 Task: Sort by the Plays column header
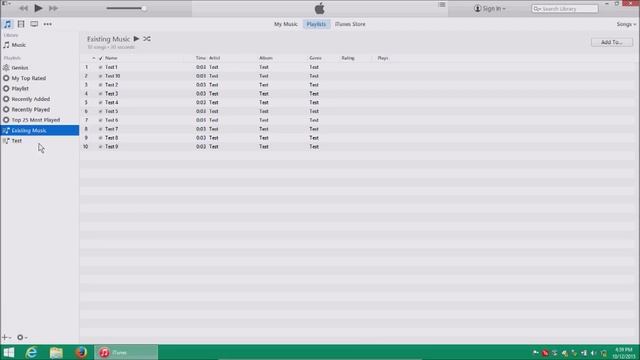(x=382, y=58)
